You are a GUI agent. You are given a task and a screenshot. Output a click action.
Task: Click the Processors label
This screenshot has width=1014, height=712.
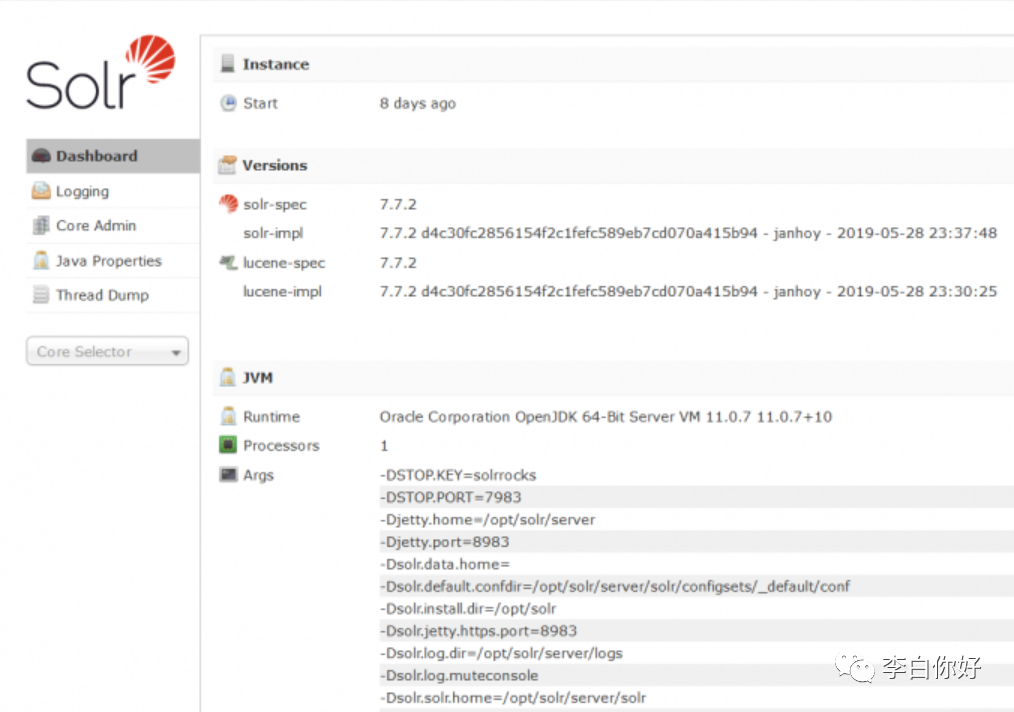tap(281, 446)
